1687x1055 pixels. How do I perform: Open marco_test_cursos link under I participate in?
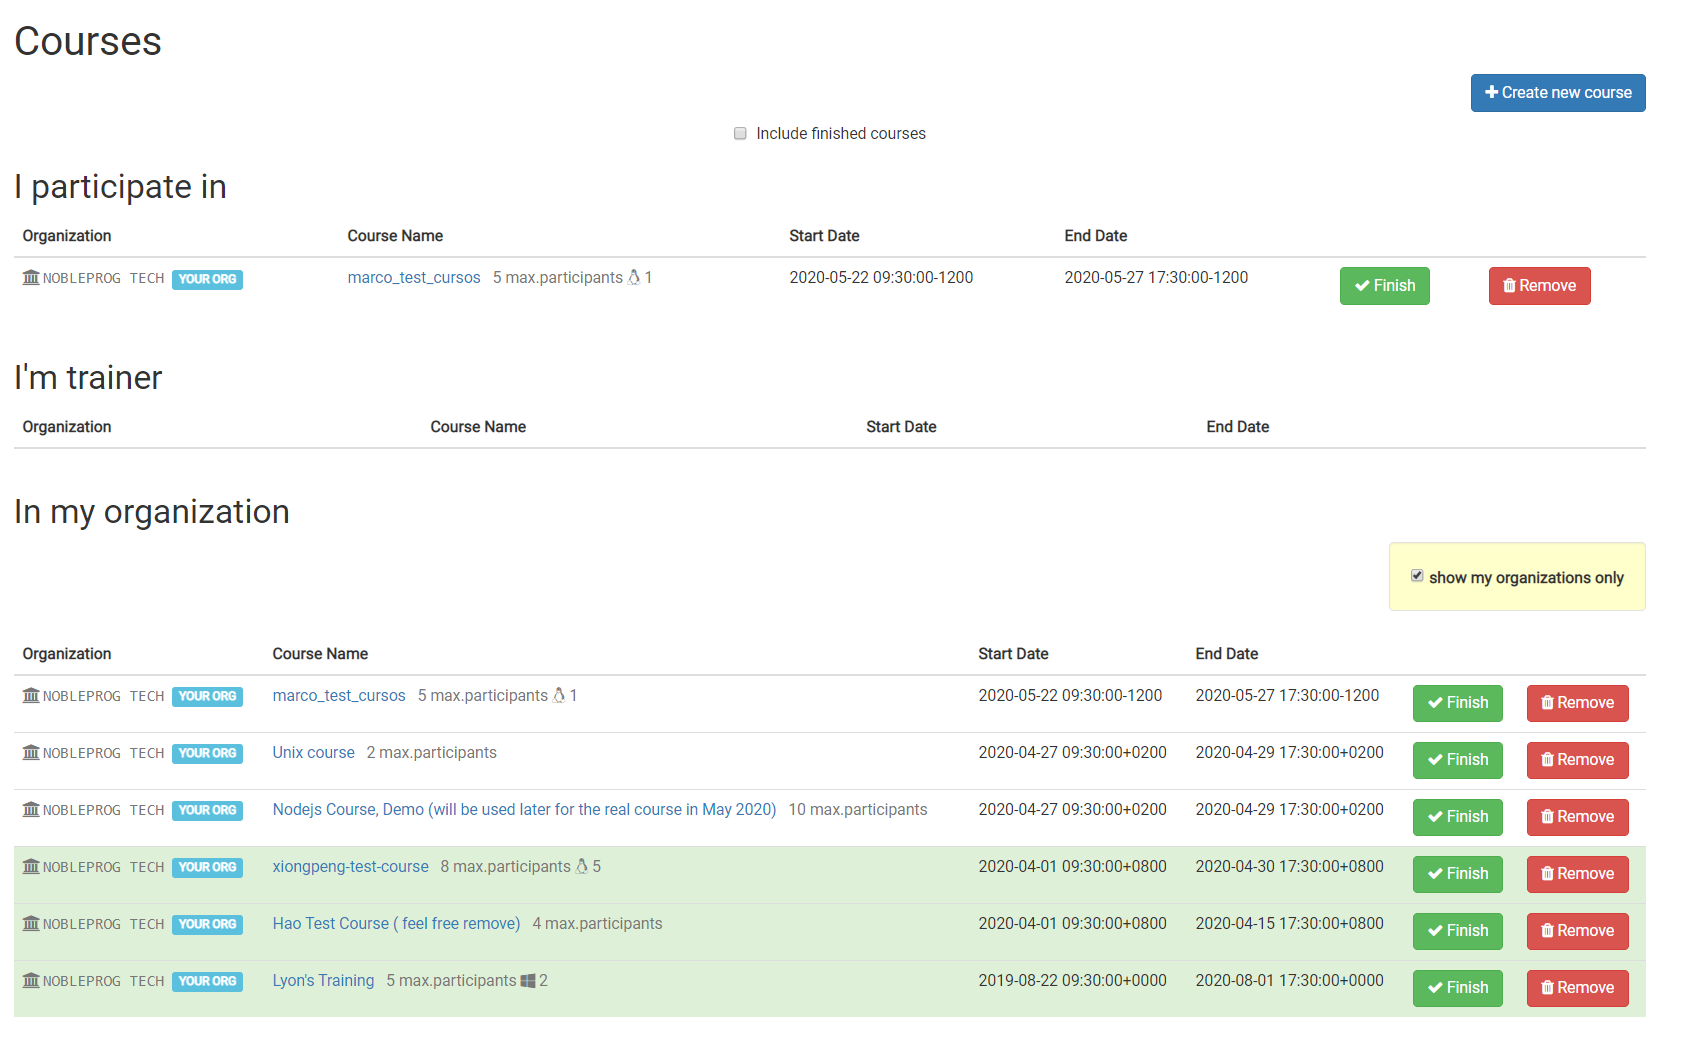[x=414, y=278]
